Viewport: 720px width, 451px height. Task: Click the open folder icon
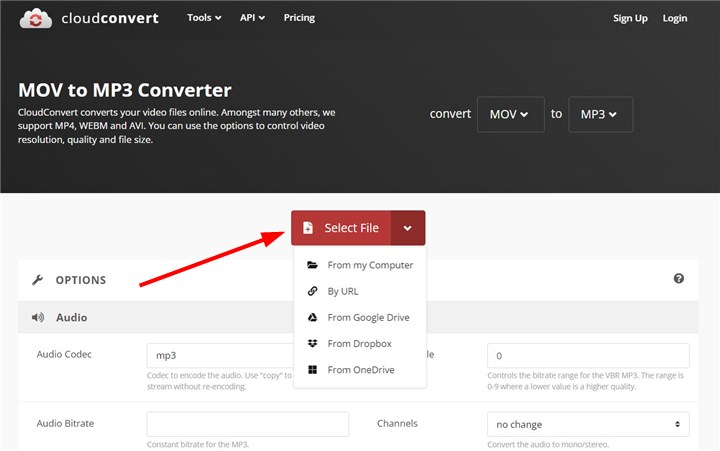[x=312, y=265]
